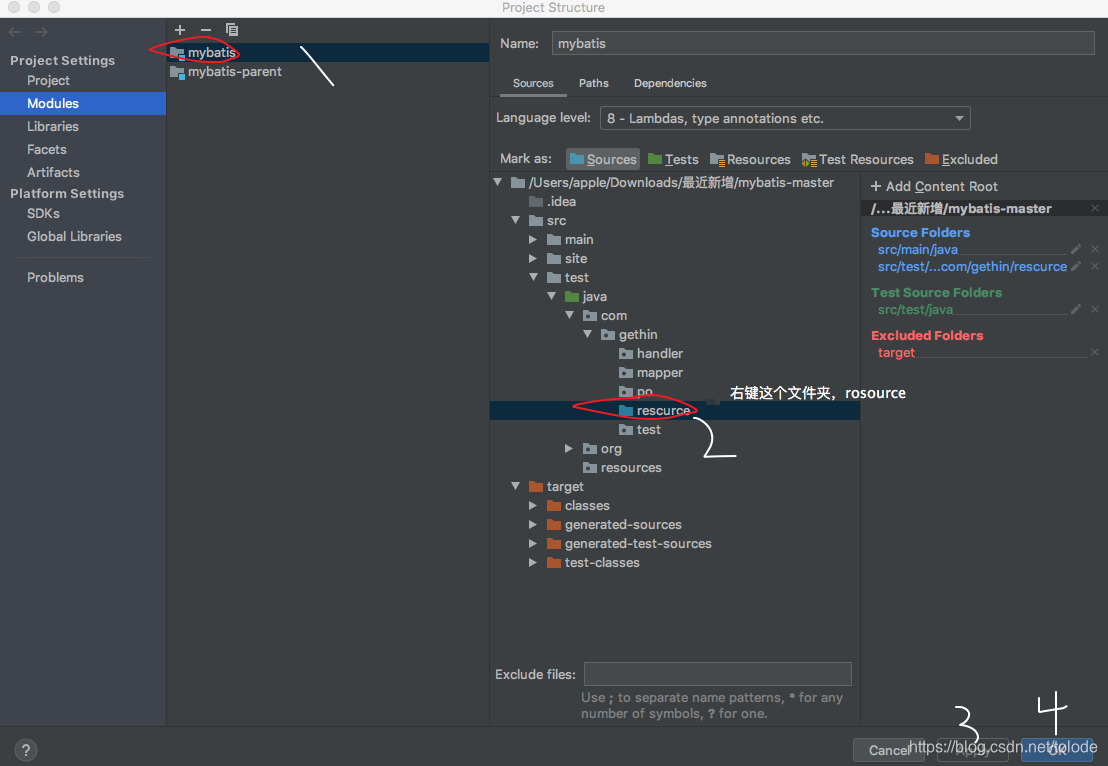Remove src/test/java test source folder

pos(1095,309)
